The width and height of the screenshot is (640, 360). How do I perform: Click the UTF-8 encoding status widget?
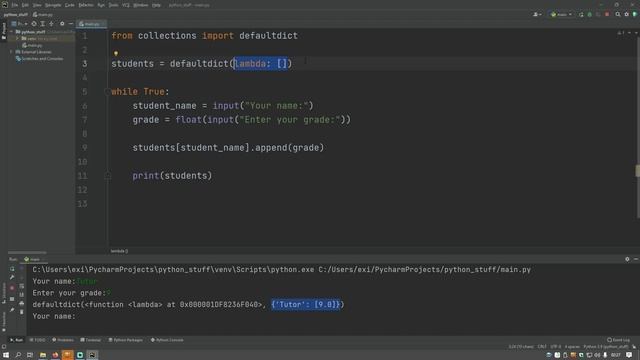pos(556,347)
